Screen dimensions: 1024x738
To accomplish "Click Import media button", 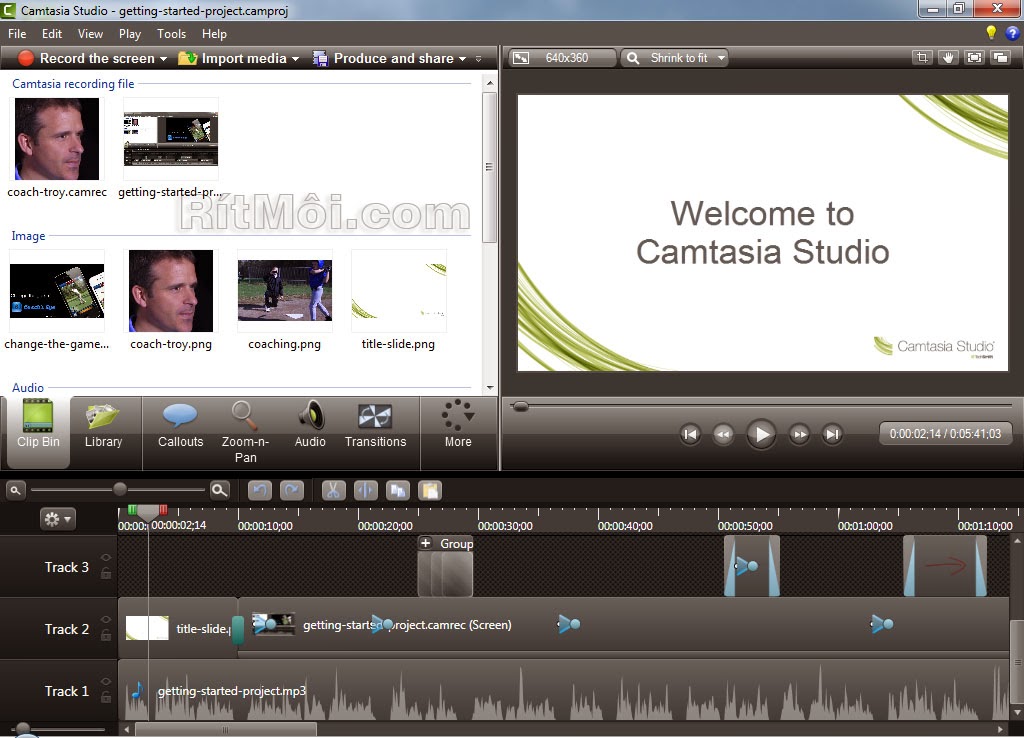I will (x=232, y=58).
